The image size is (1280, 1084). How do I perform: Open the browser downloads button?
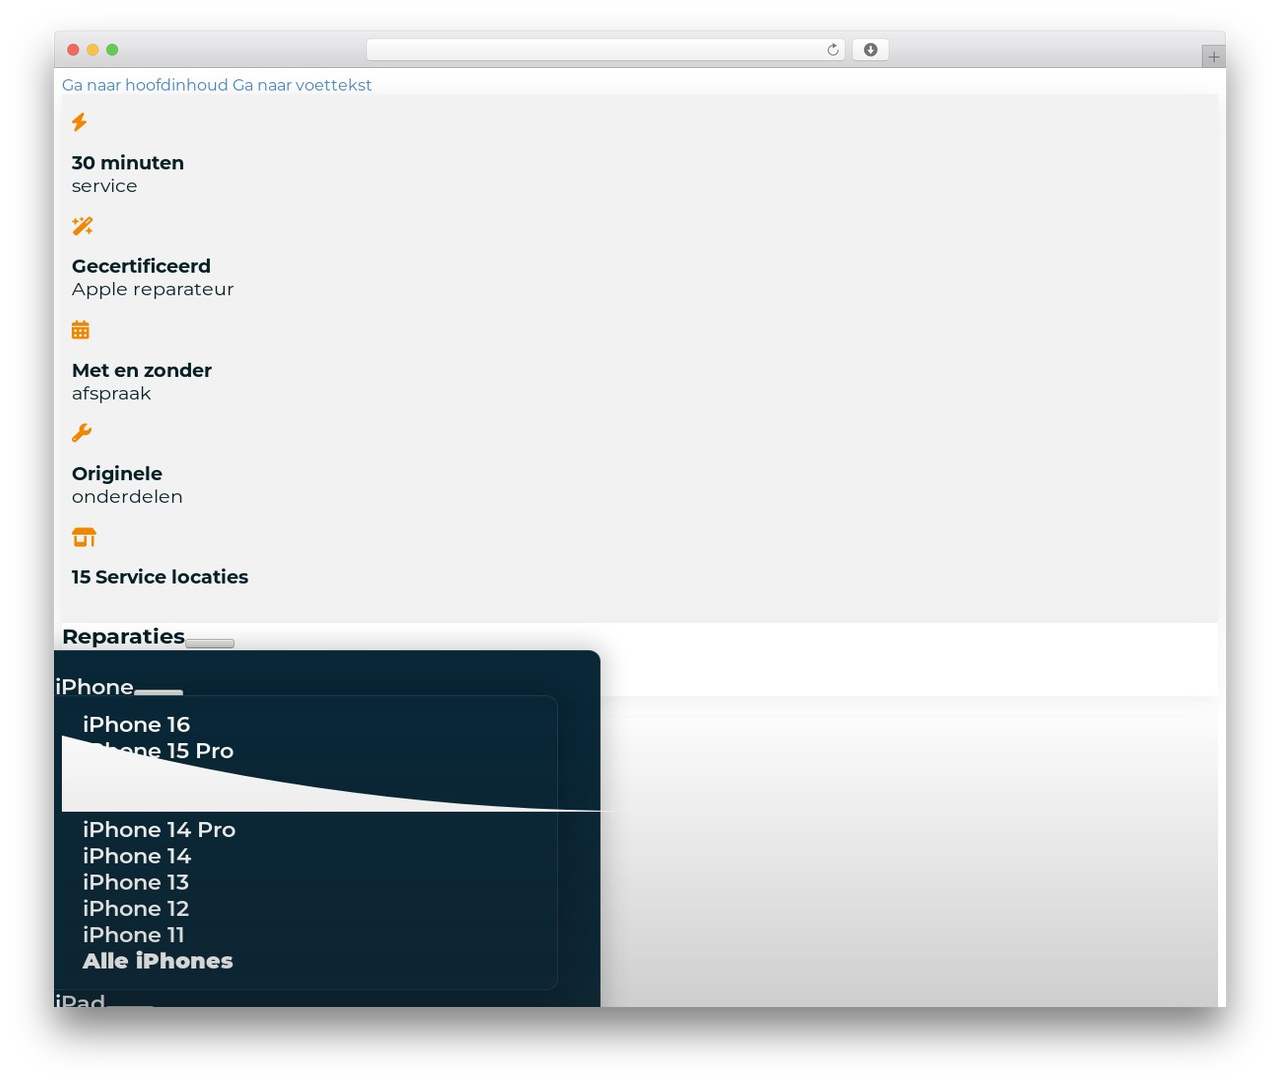pos(870,50)
